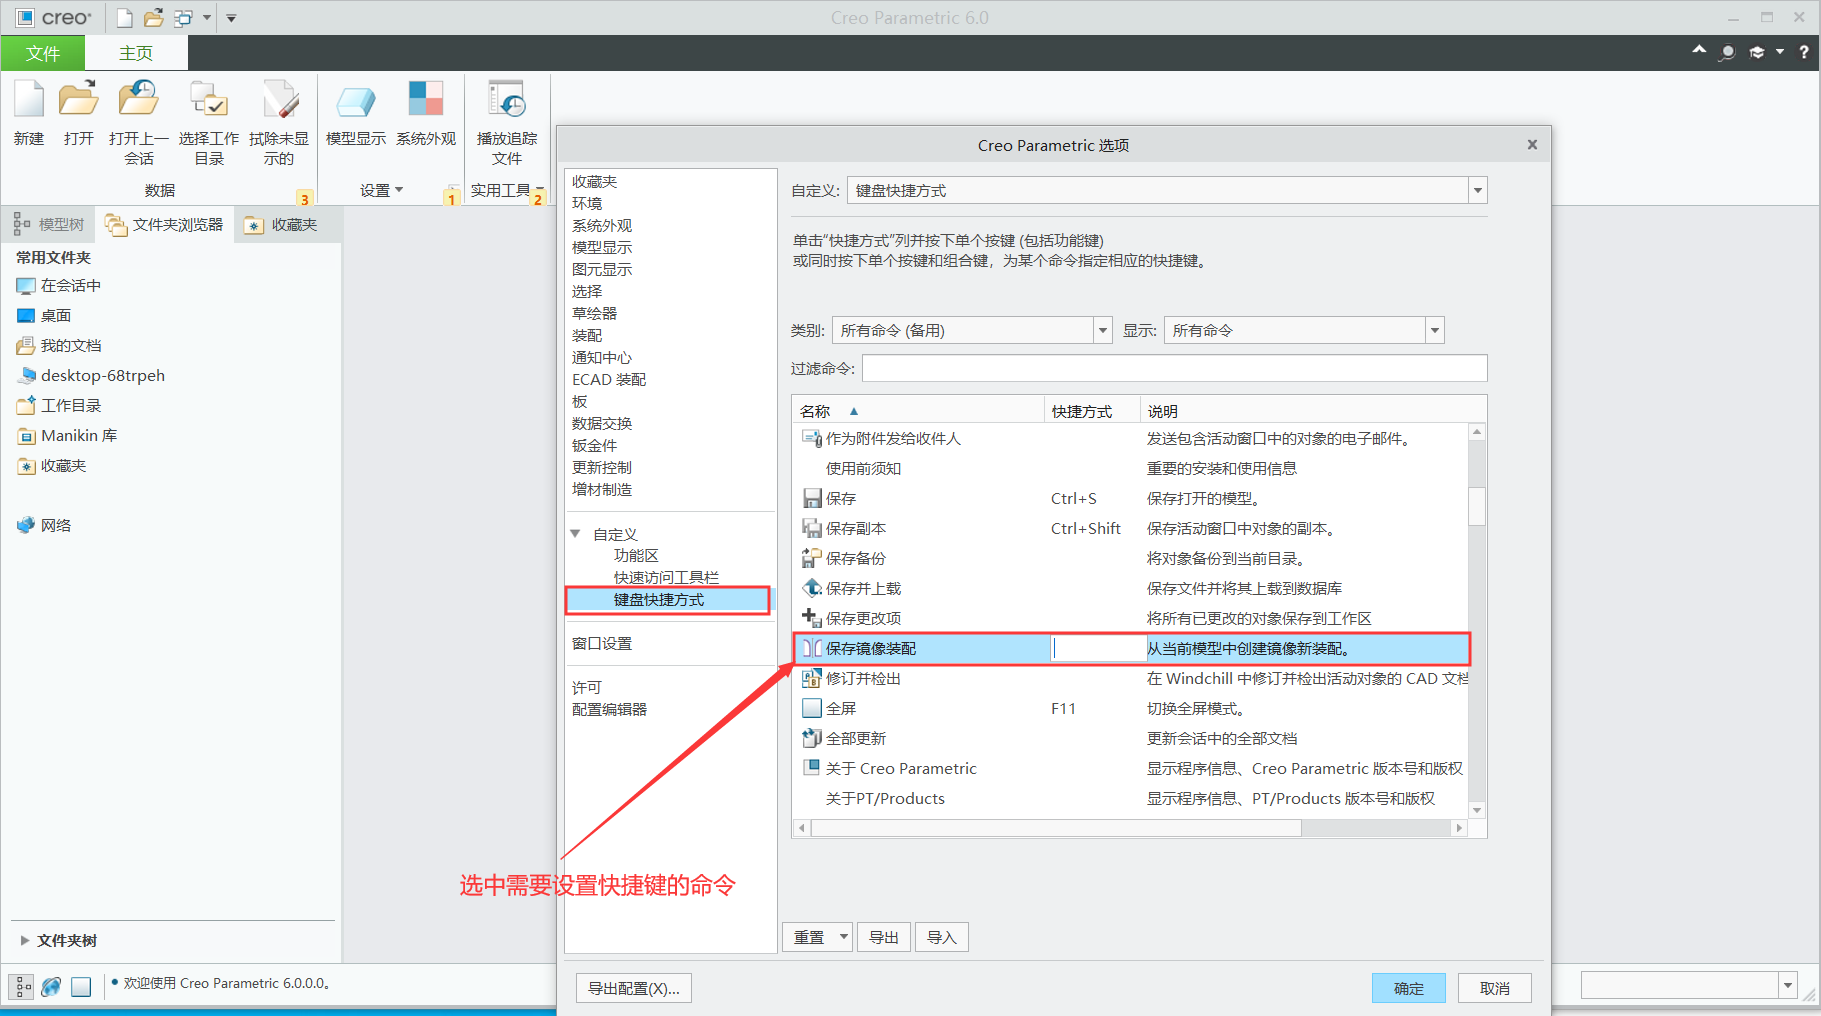Viewport: 1821px width, 1016px height.
Task: Click the 导出 button
Action: pos(884,937)
